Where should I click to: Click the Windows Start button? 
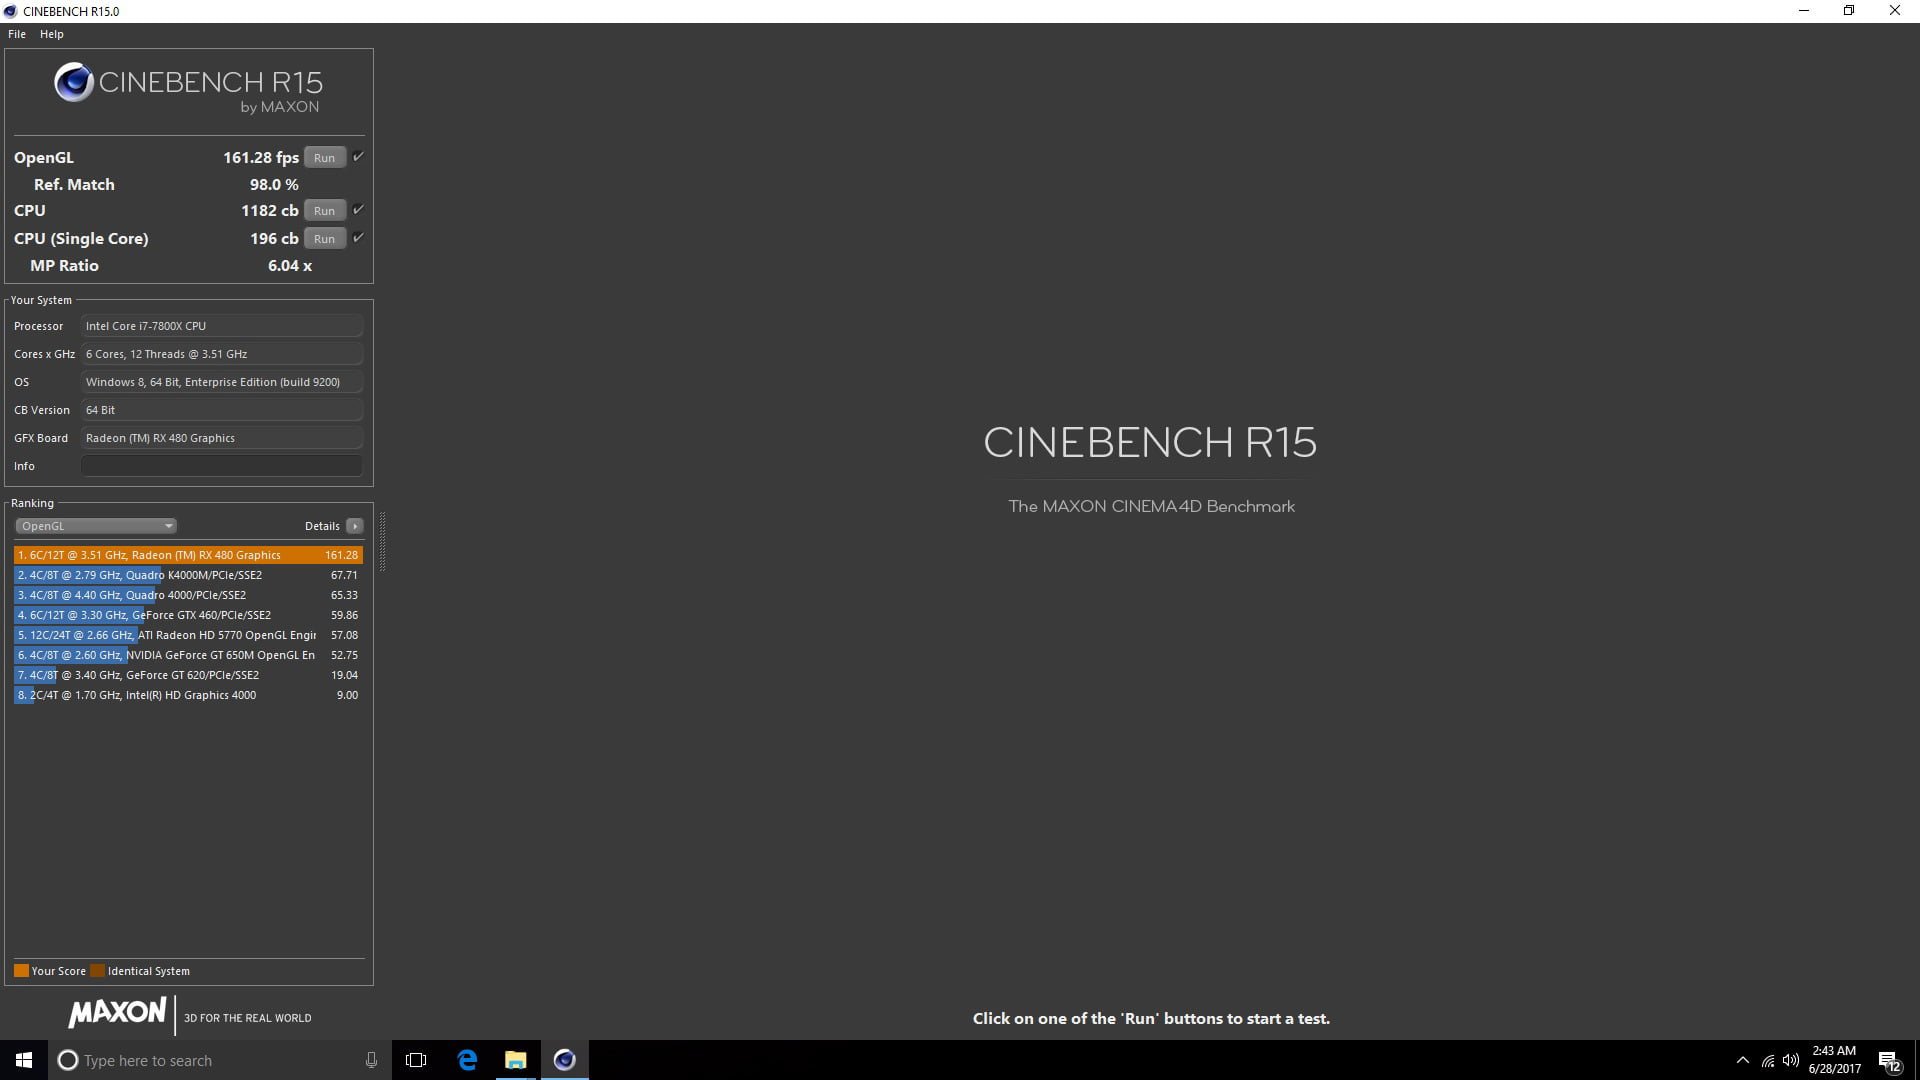coord(24,1060)
